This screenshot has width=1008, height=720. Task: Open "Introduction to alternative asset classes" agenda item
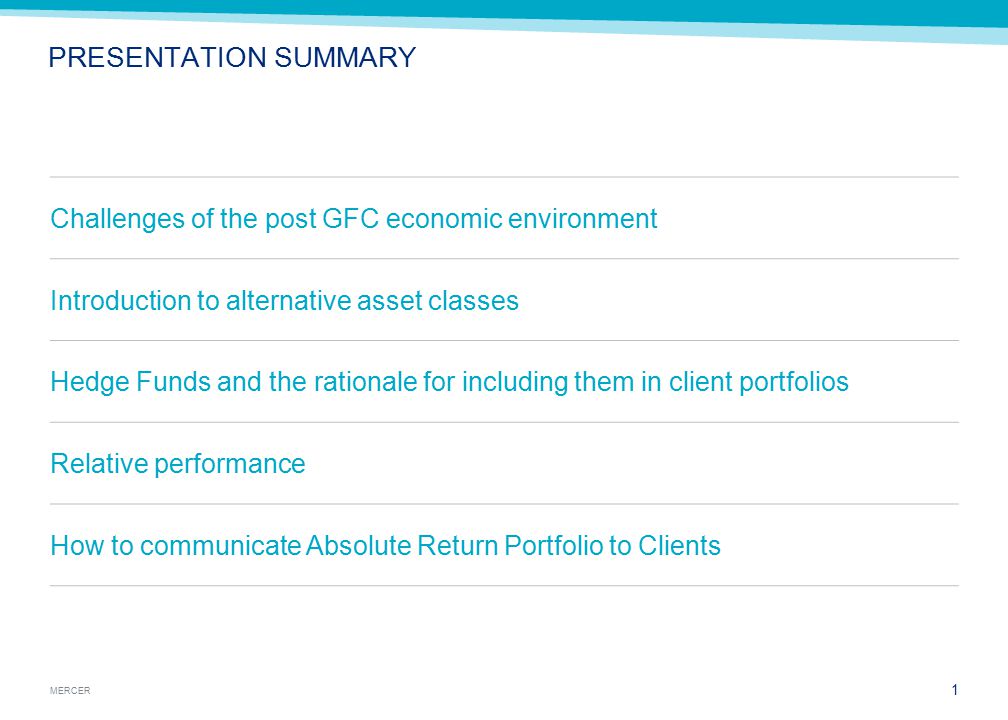(284, 301)
